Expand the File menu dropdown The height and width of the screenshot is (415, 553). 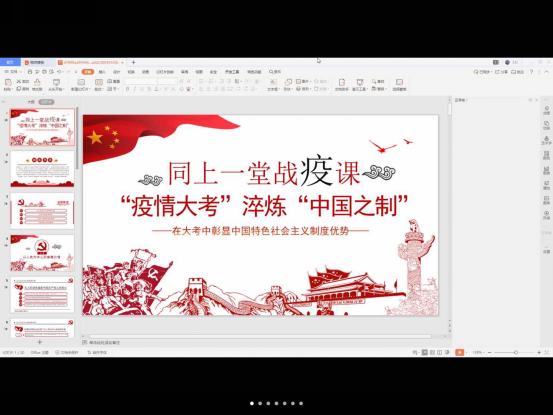pos(11,72)
